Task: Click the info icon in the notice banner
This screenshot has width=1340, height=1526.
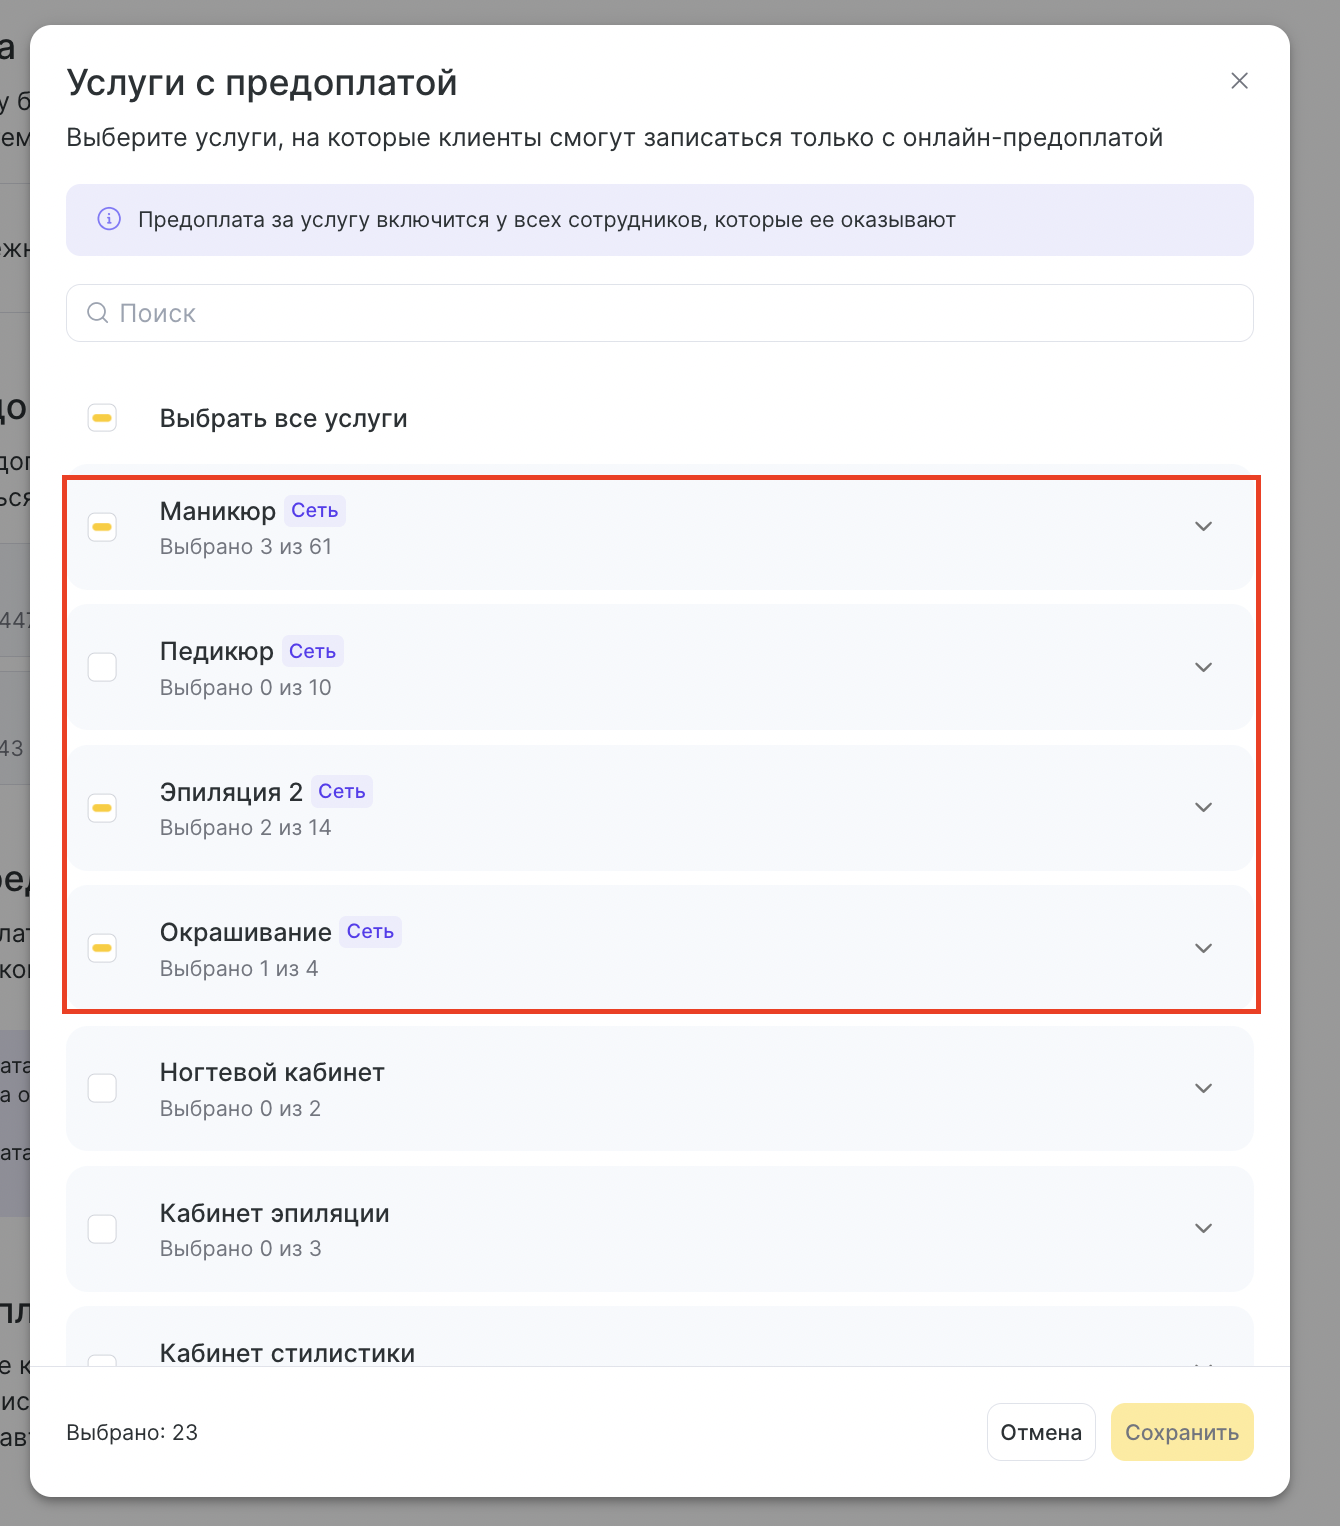Action: click(x=109, y=219)
